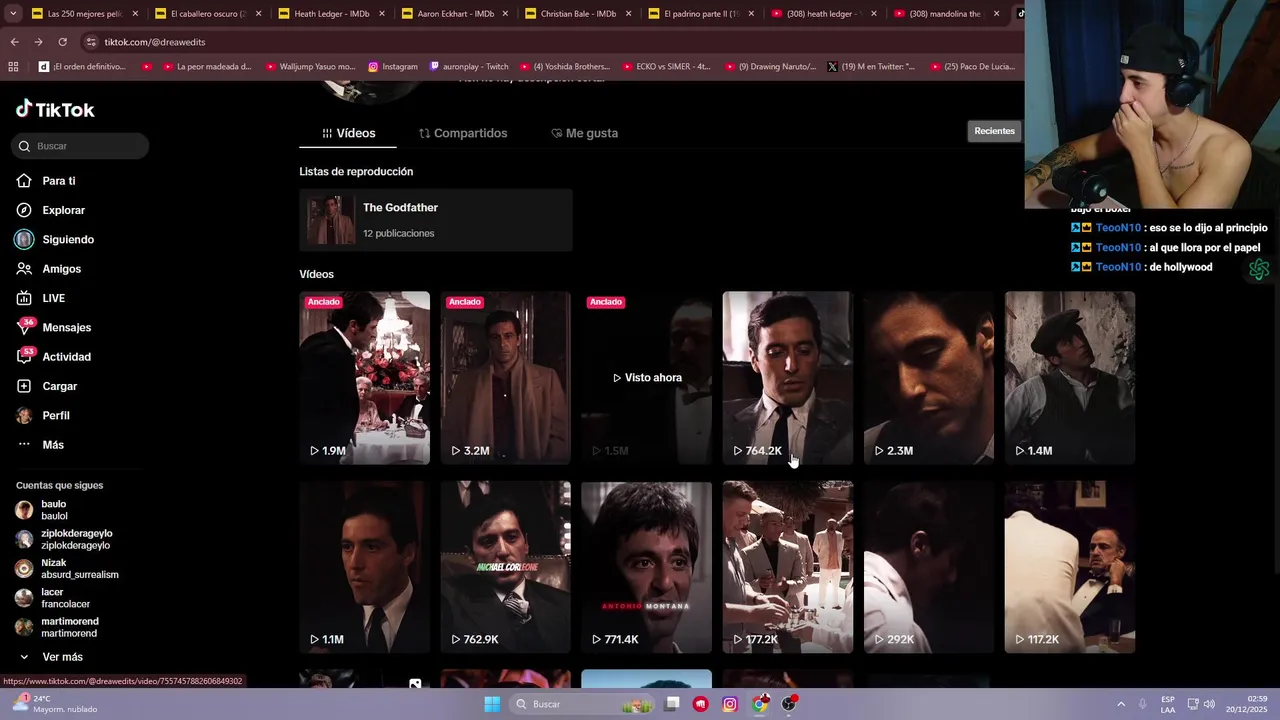Show hidden tray icons chevron

pos(1121,704)
